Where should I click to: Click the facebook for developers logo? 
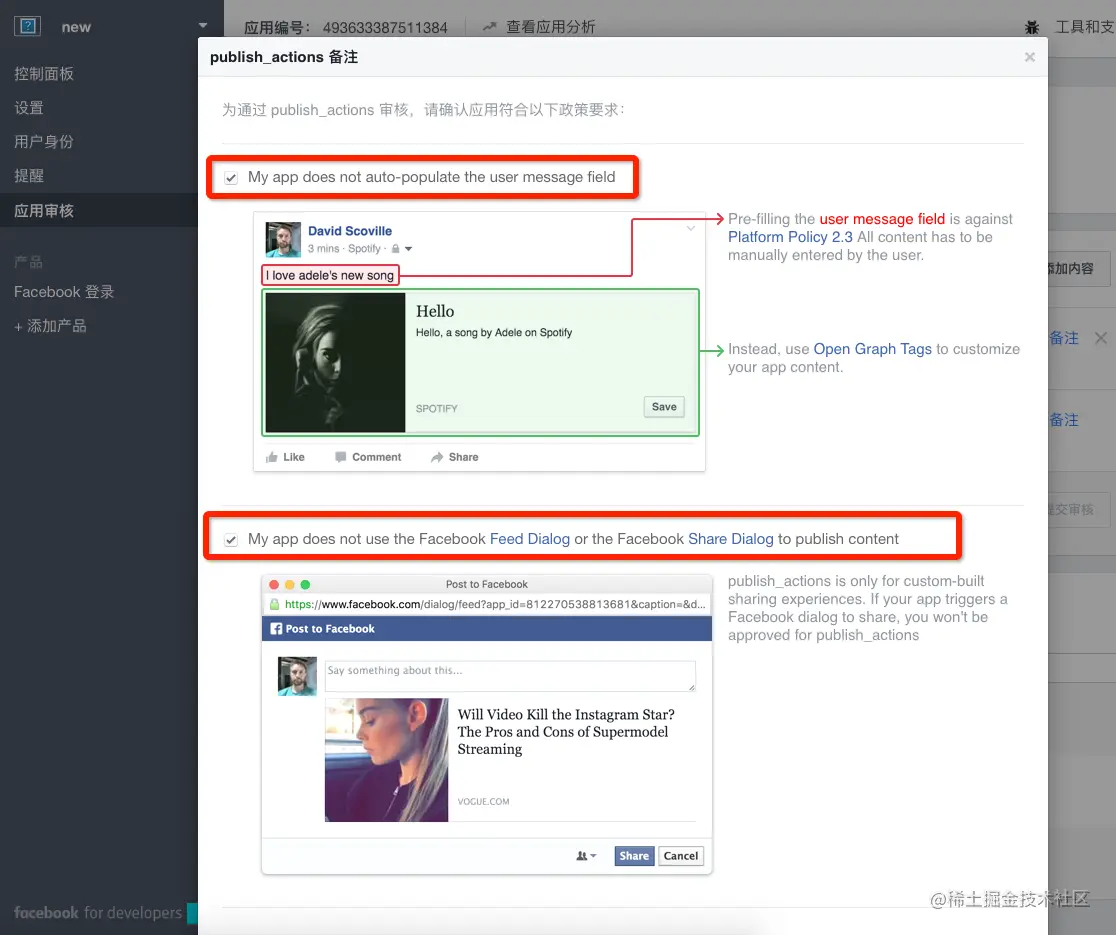pyautogui.click(x=98, y=913)
